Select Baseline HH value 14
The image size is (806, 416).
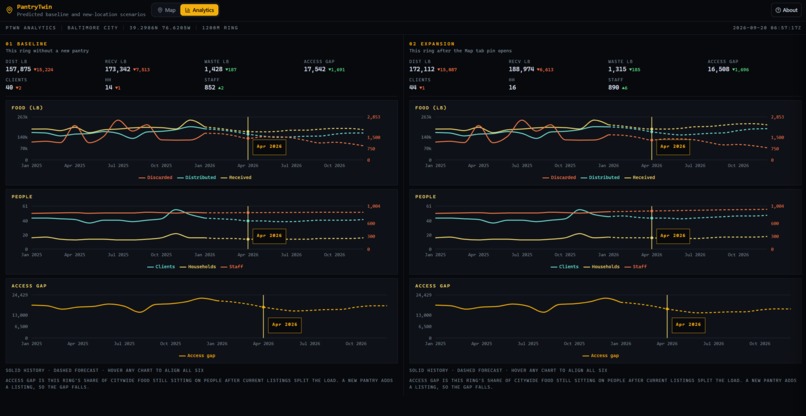pyautogui.click(x=108, y=87)
